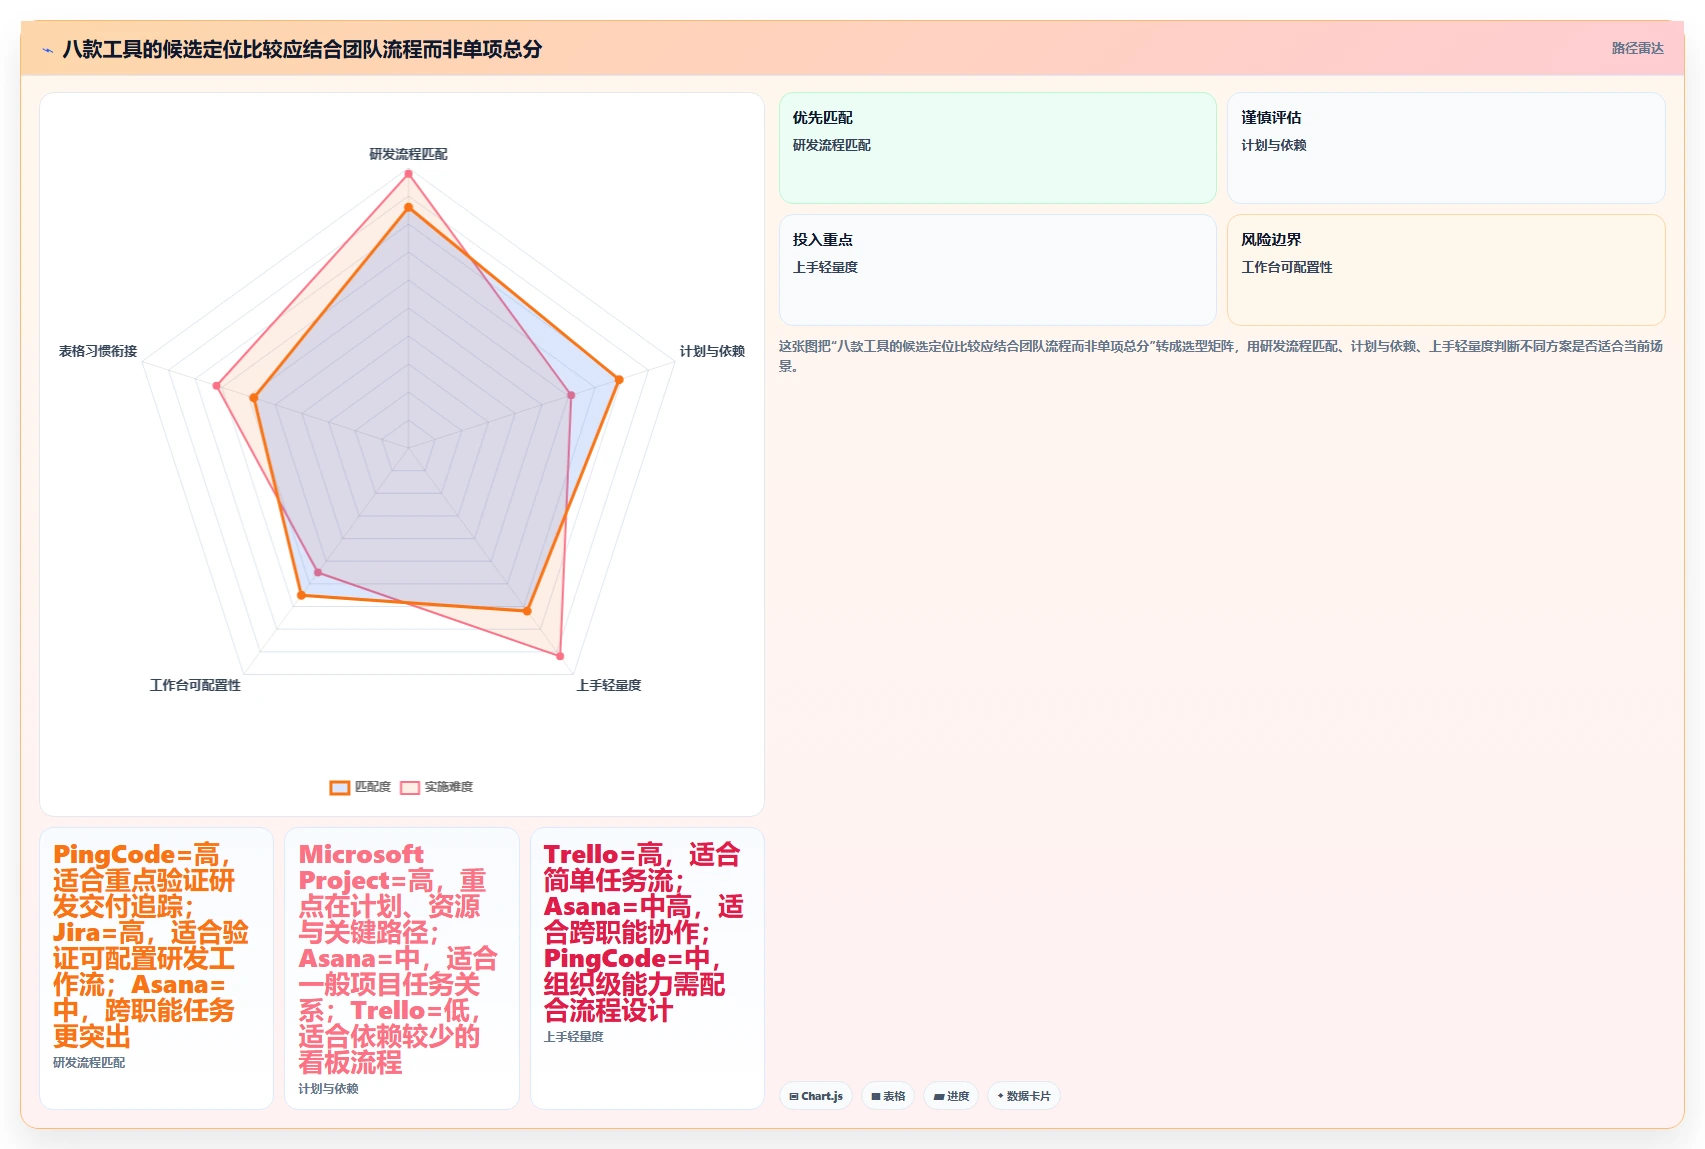Image resolution: width=1705 pixels, height=1149 pixels.
Task: Click the small icon before the header title
Action: (47, 50)
